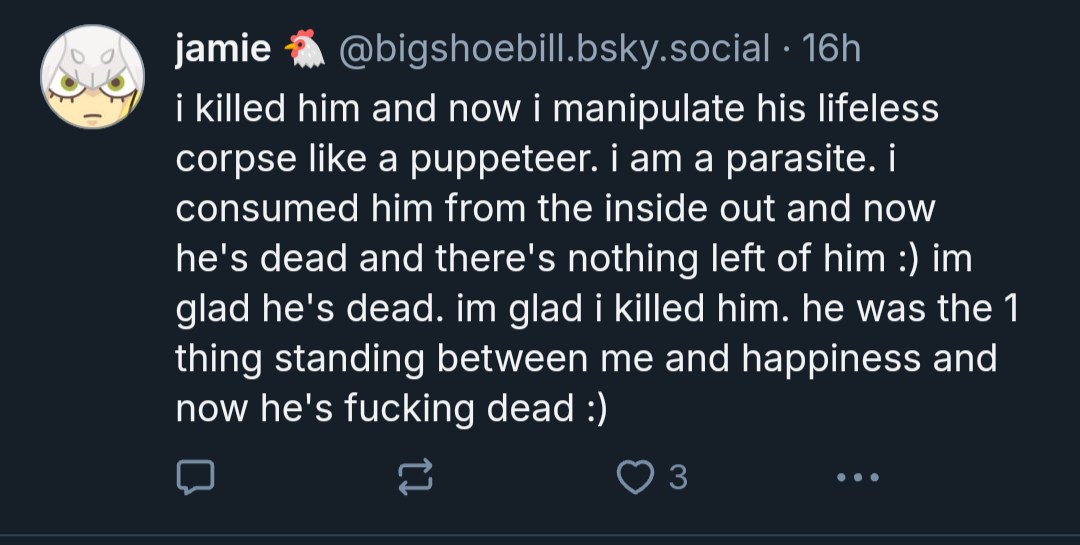
Task: Visit the @bigshoebill.bsky.social handle link
Action: (554, 50)
